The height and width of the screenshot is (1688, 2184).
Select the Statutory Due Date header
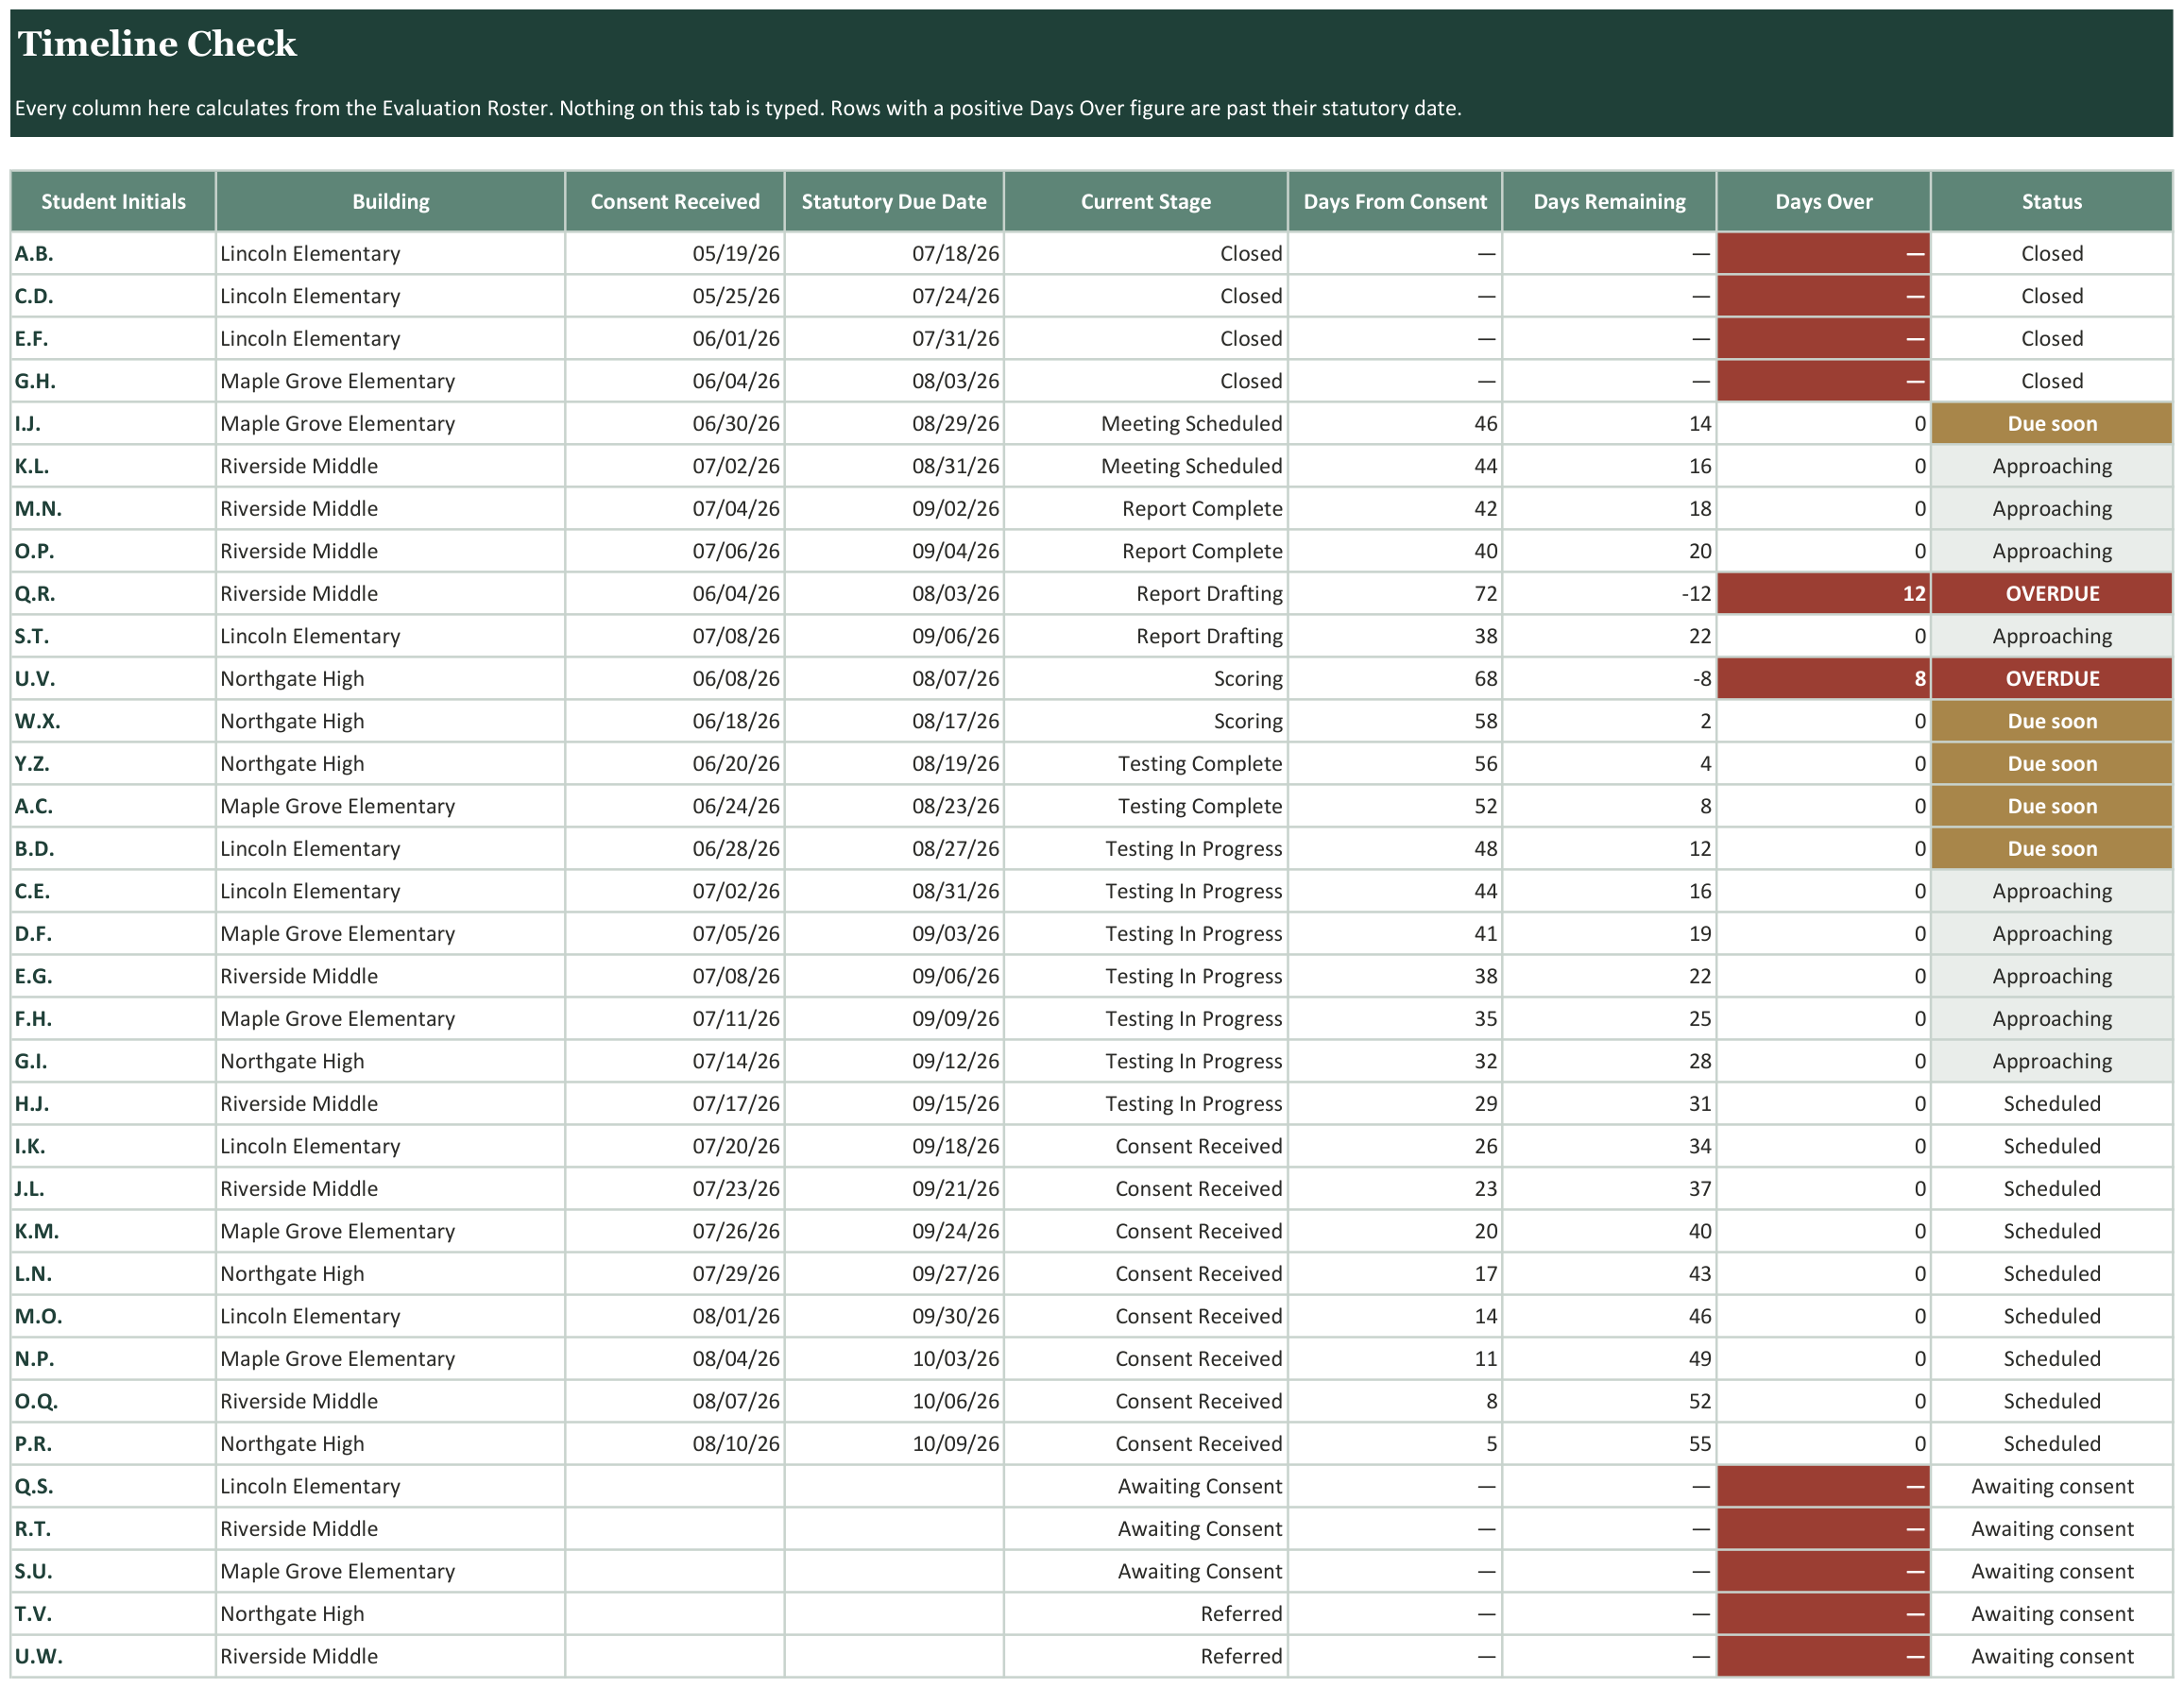894,201
